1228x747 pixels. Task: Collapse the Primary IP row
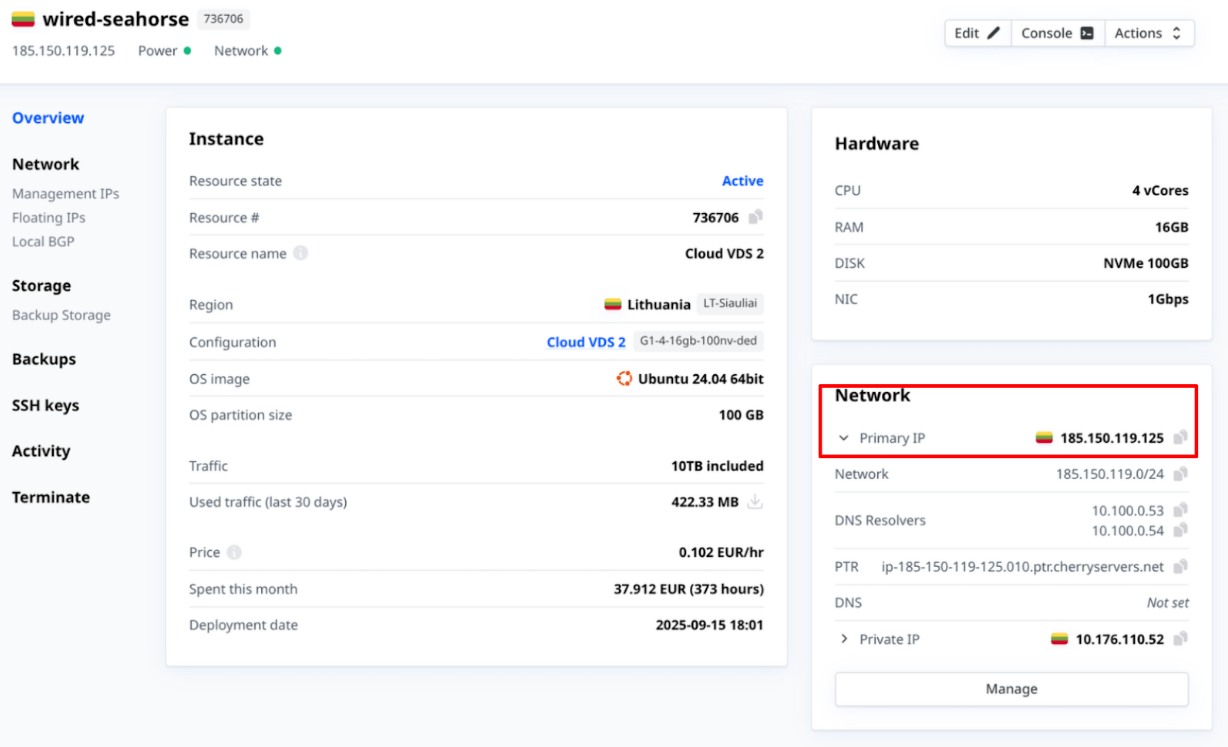pyautogui.click(x=844, y=438)
